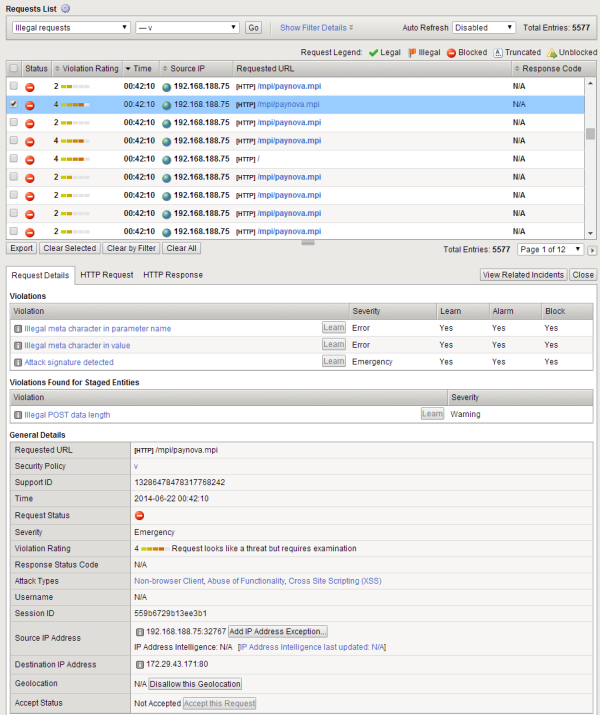This screenshot has height=715, width=600.
Task: Click the help icon beside Requests List
Action: [66, 8]
